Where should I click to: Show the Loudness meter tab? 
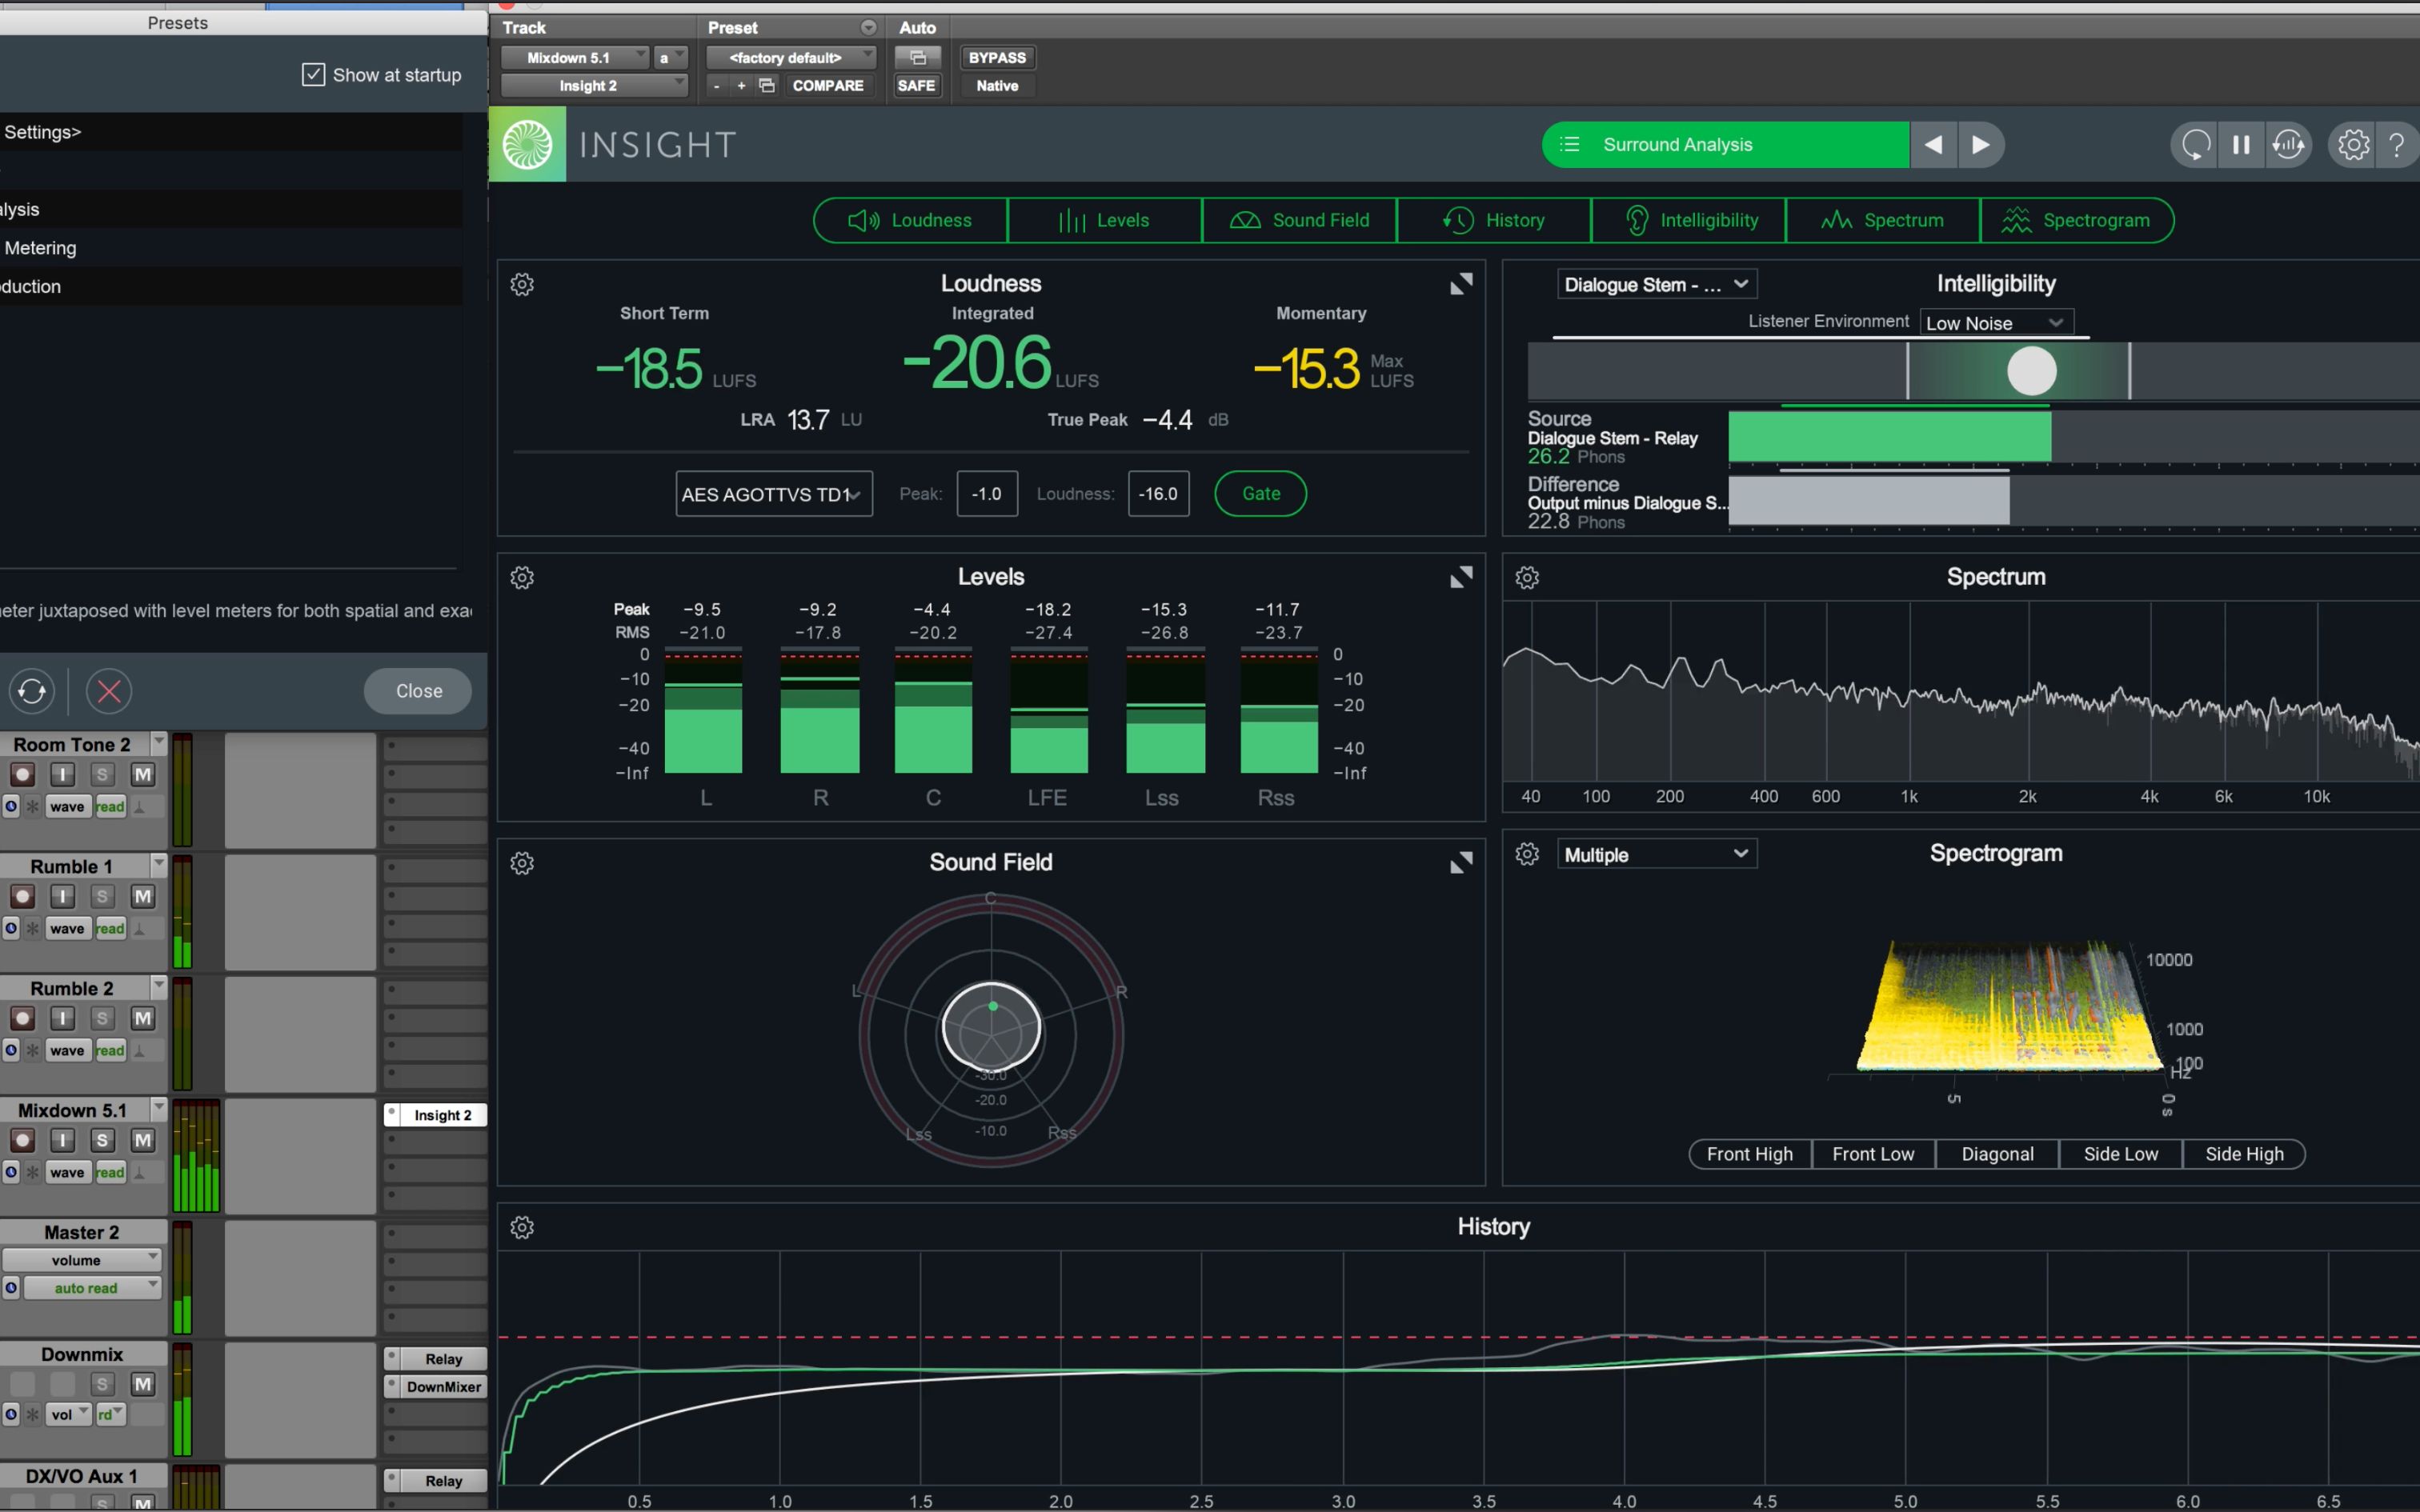[x=910, y=221]
